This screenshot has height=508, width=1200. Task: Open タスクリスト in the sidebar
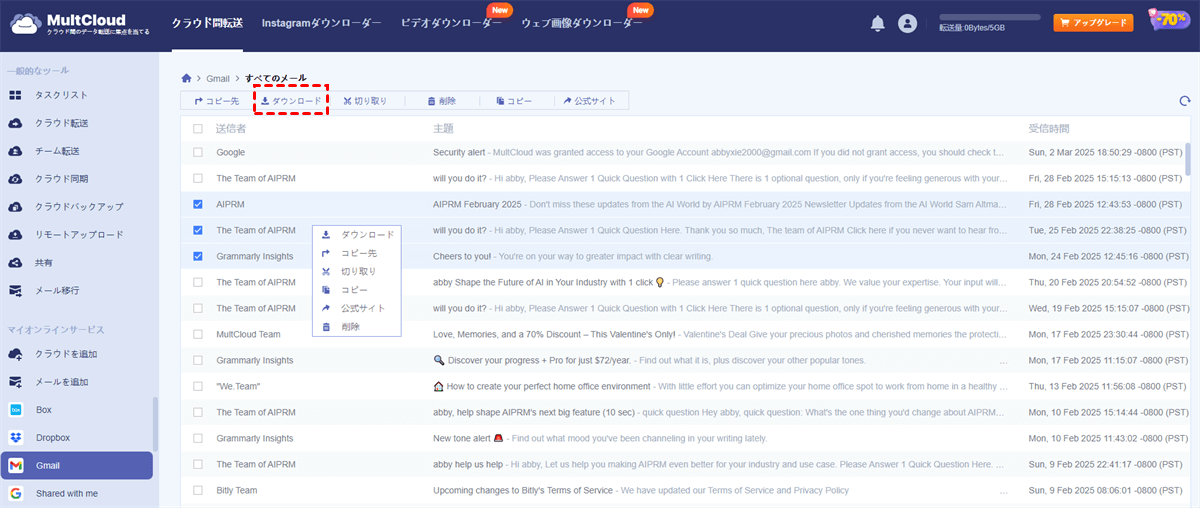coord(61,95)
